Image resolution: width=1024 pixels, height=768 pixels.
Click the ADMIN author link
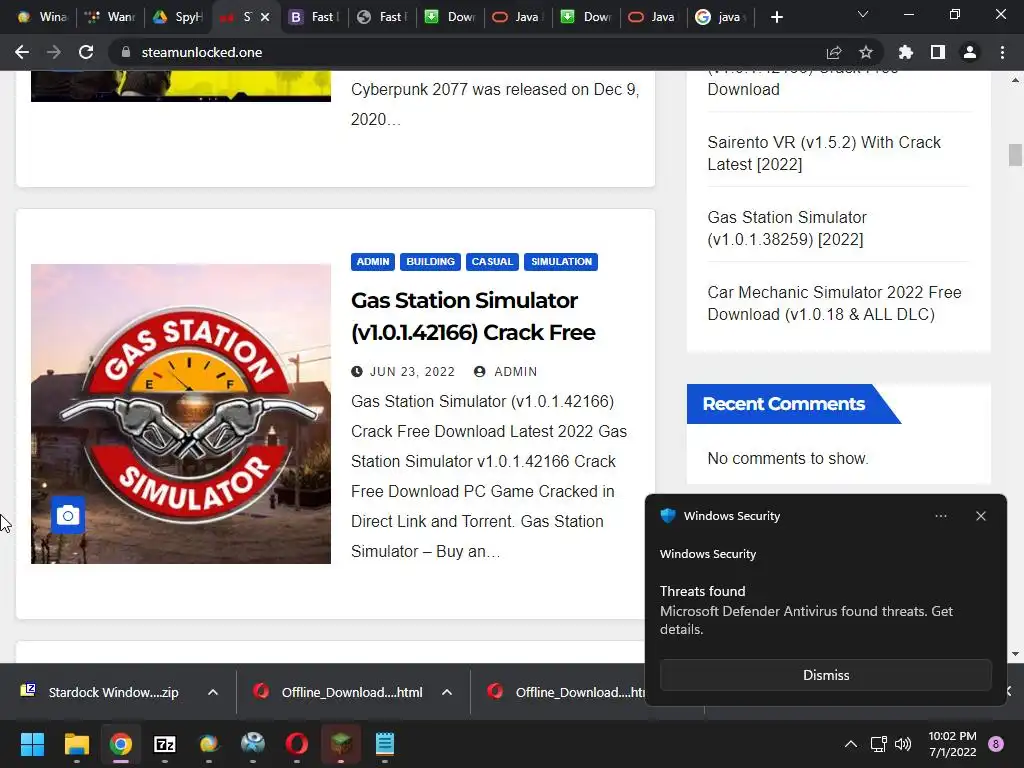click(x=515, y=372)
